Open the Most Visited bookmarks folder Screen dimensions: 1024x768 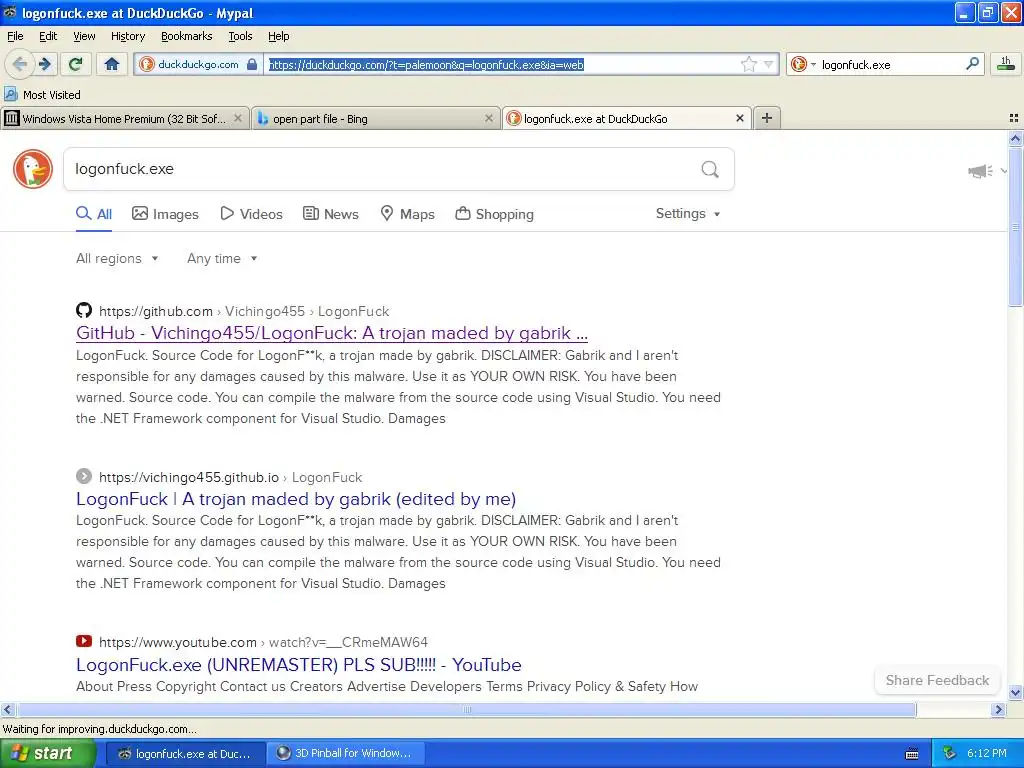point(43,95)
